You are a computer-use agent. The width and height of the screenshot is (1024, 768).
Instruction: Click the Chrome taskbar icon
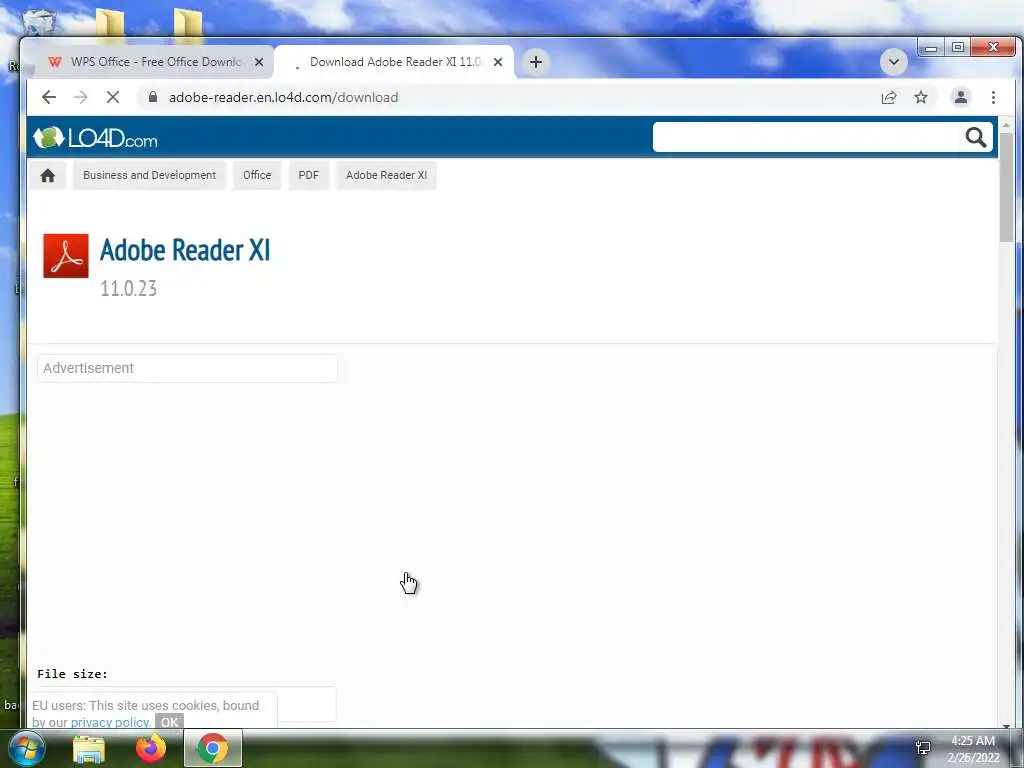213,748
